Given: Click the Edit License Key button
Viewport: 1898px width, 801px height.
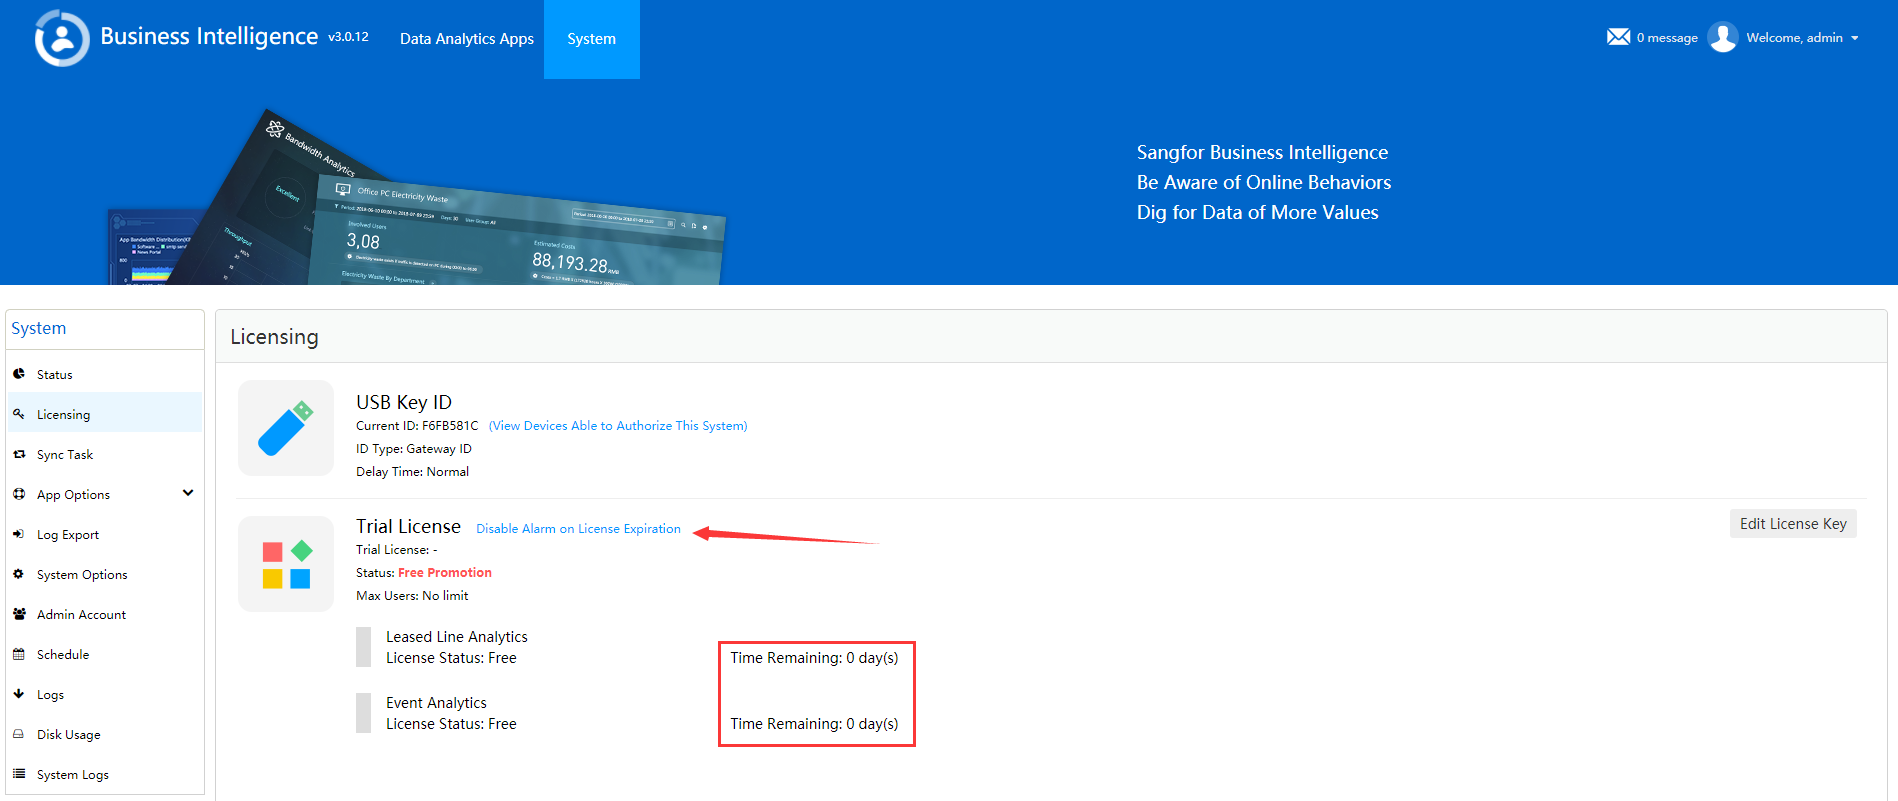Looking at the screenshot, I should [x=1793, y=524].
